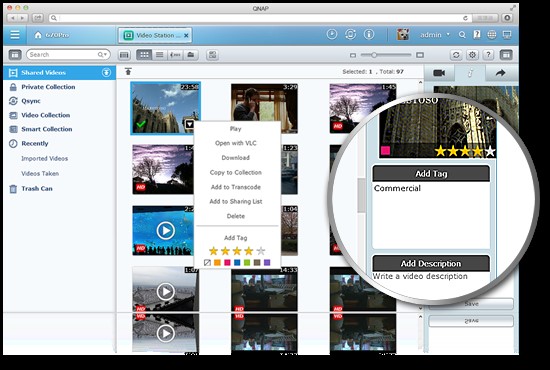
Task: Open the video camera info tab
Action: (x=439, y=73)
